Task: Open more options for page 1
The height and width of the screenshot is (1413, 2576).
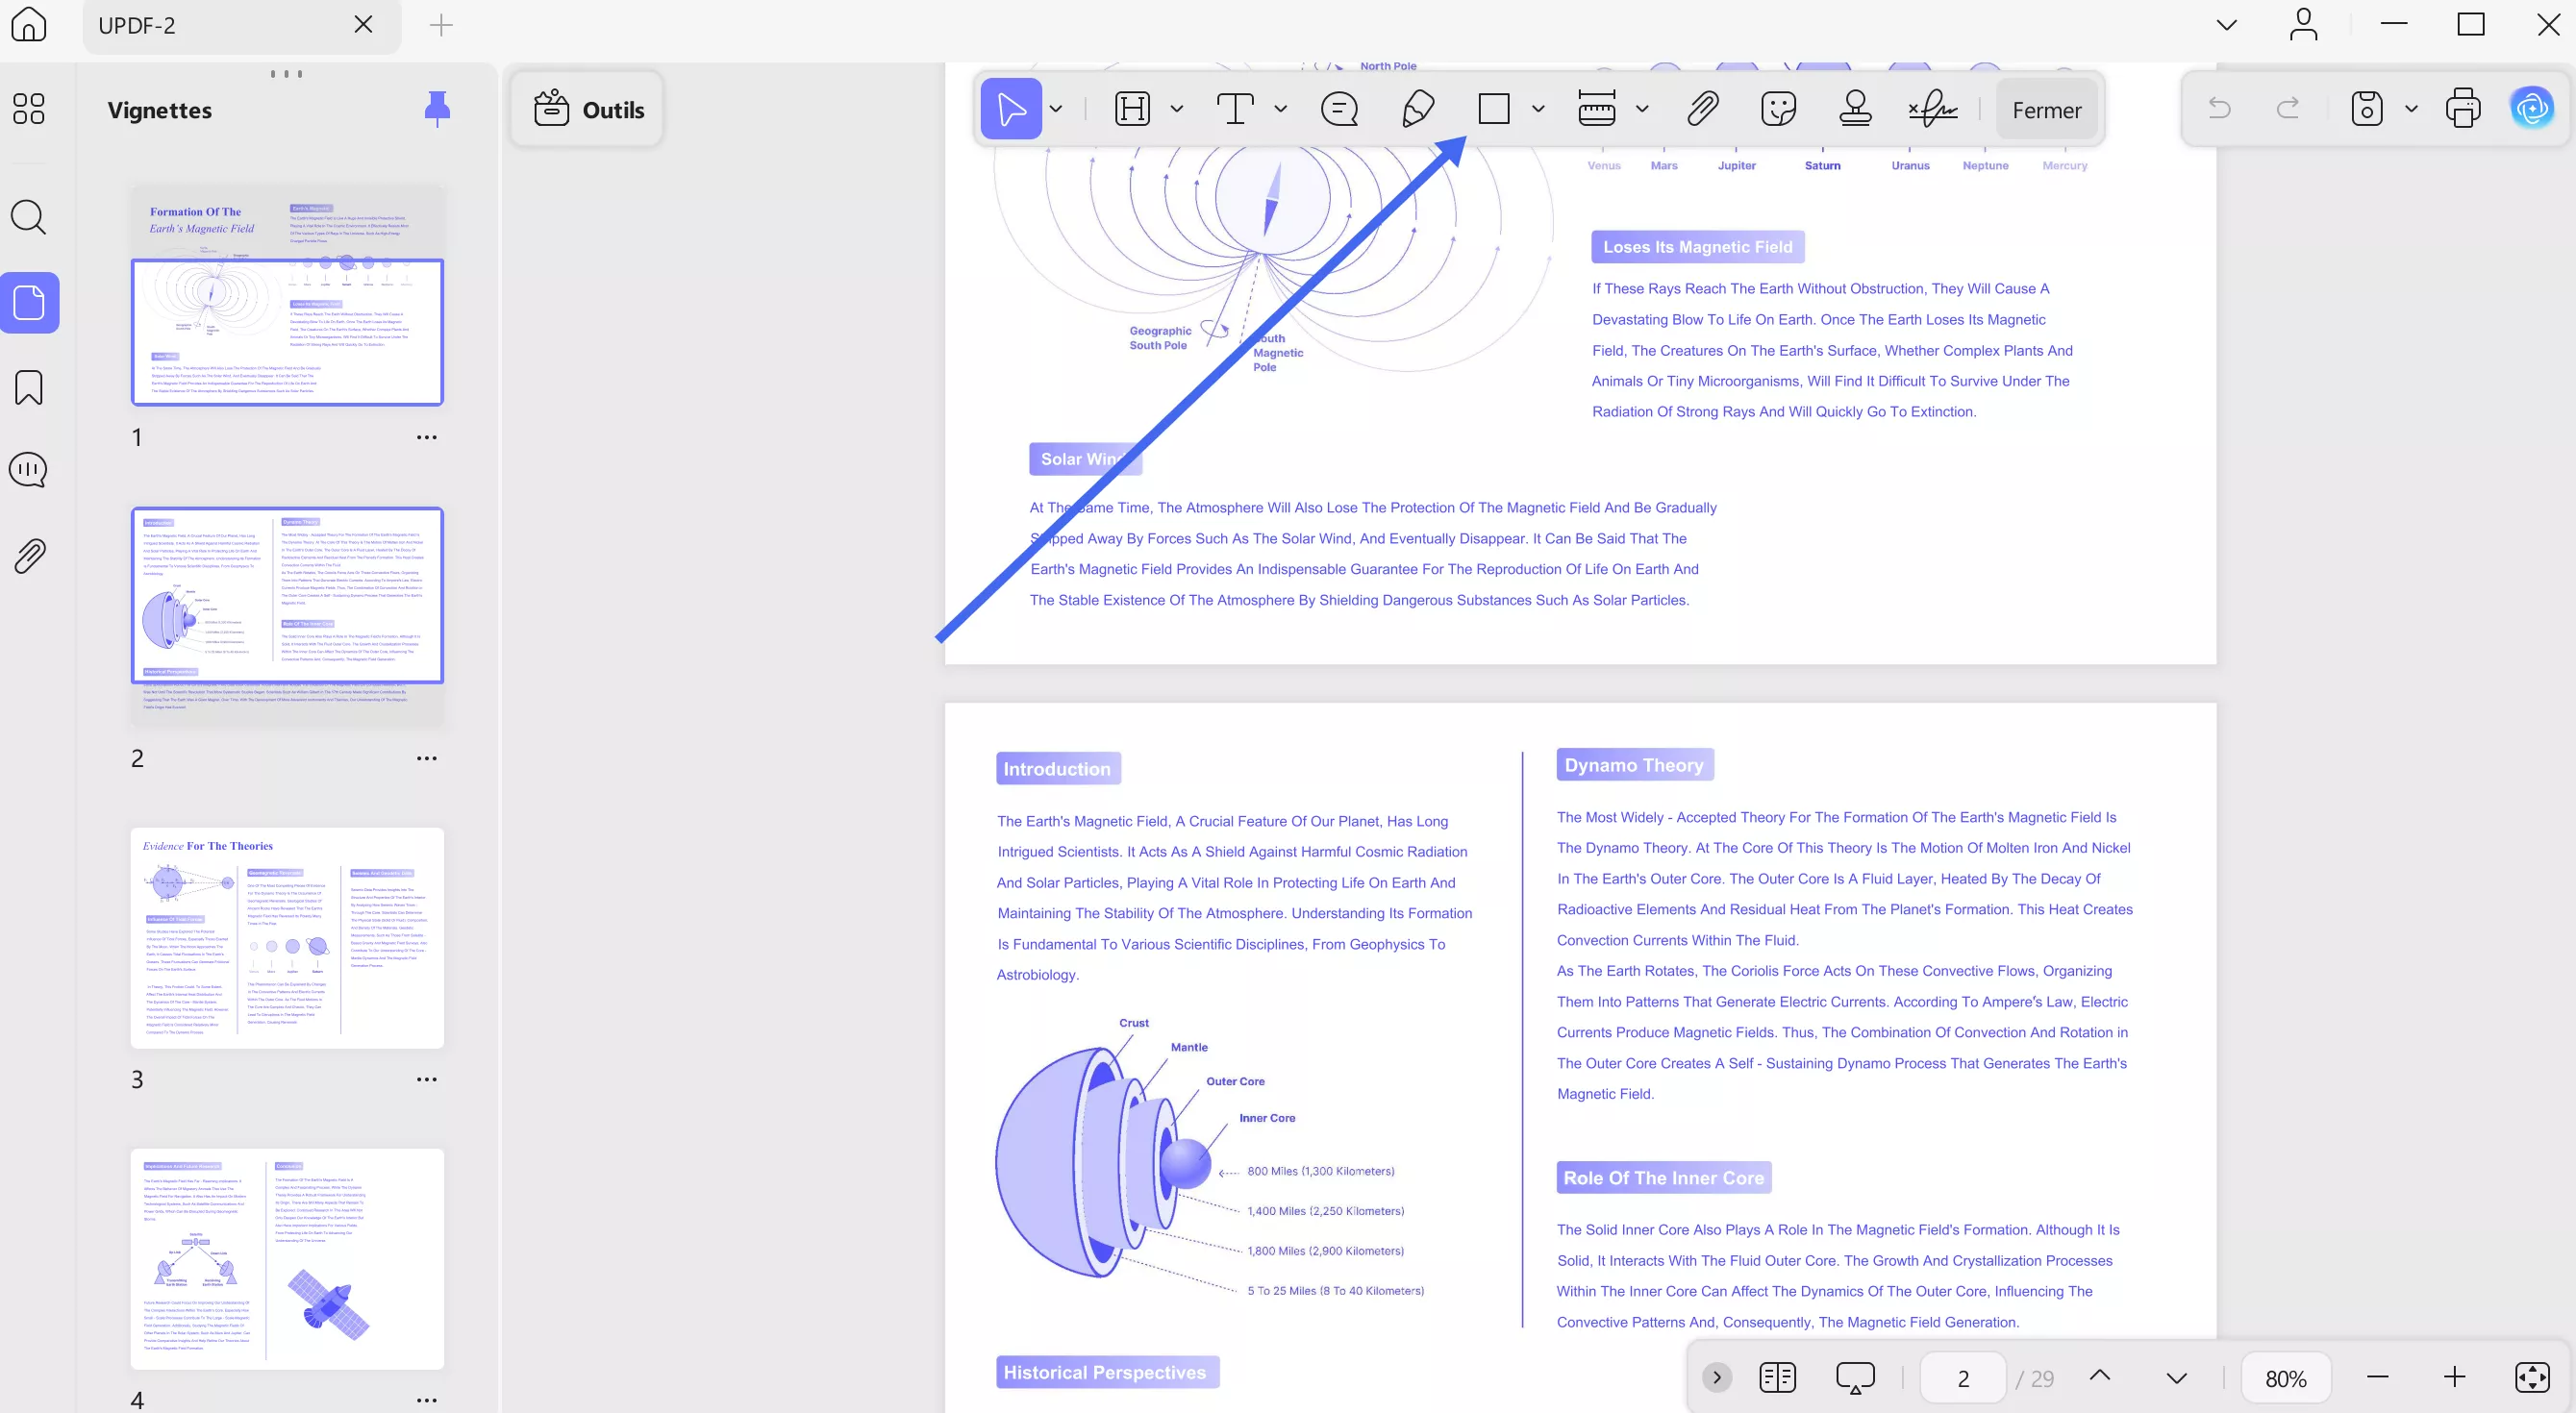Action: [427, 437]
